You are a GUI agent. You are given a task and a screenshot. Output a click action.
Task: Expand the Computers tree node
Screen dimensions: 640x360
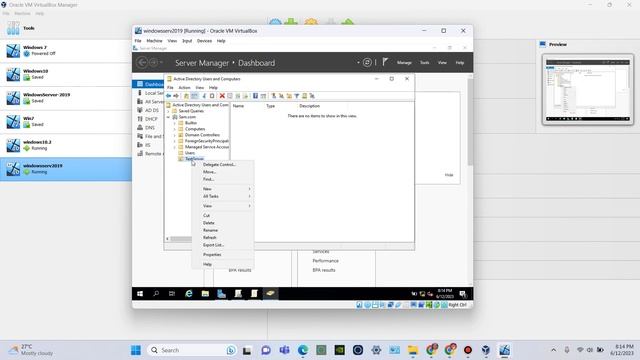tap(175, 129)
